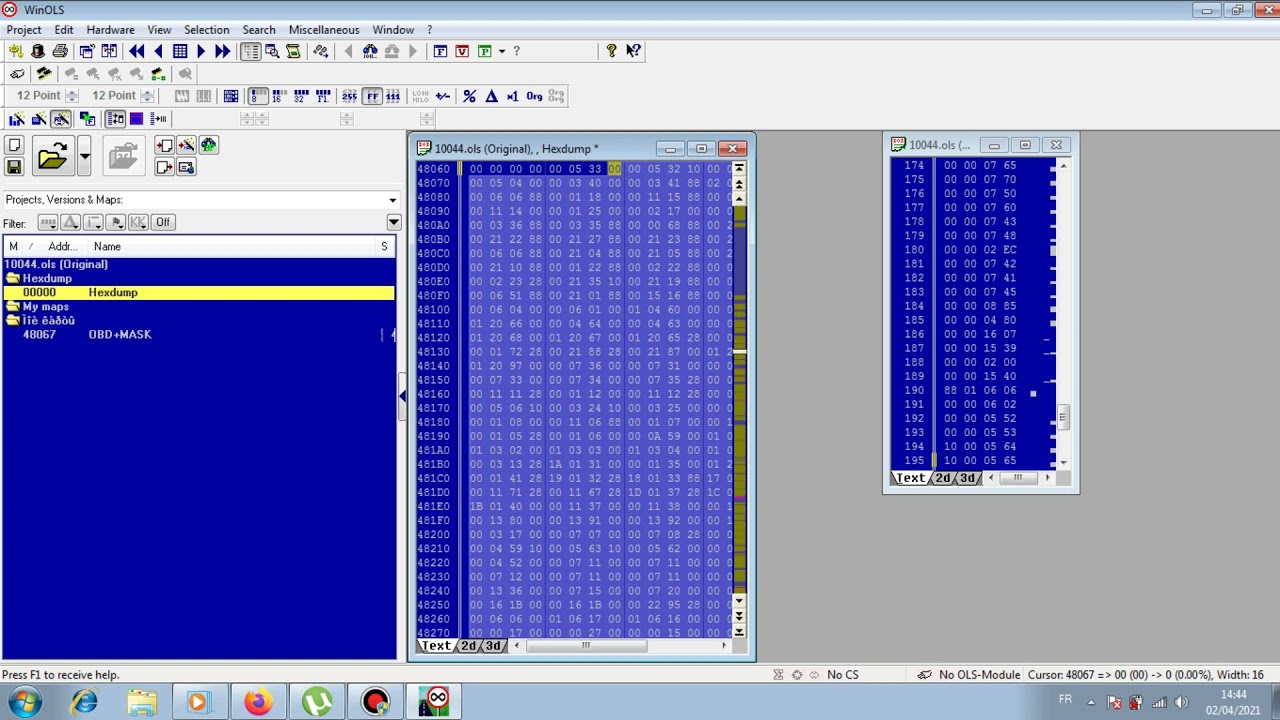Increase first 12 Point font size stepper
1280x720 pixels.
coord(71,92)
